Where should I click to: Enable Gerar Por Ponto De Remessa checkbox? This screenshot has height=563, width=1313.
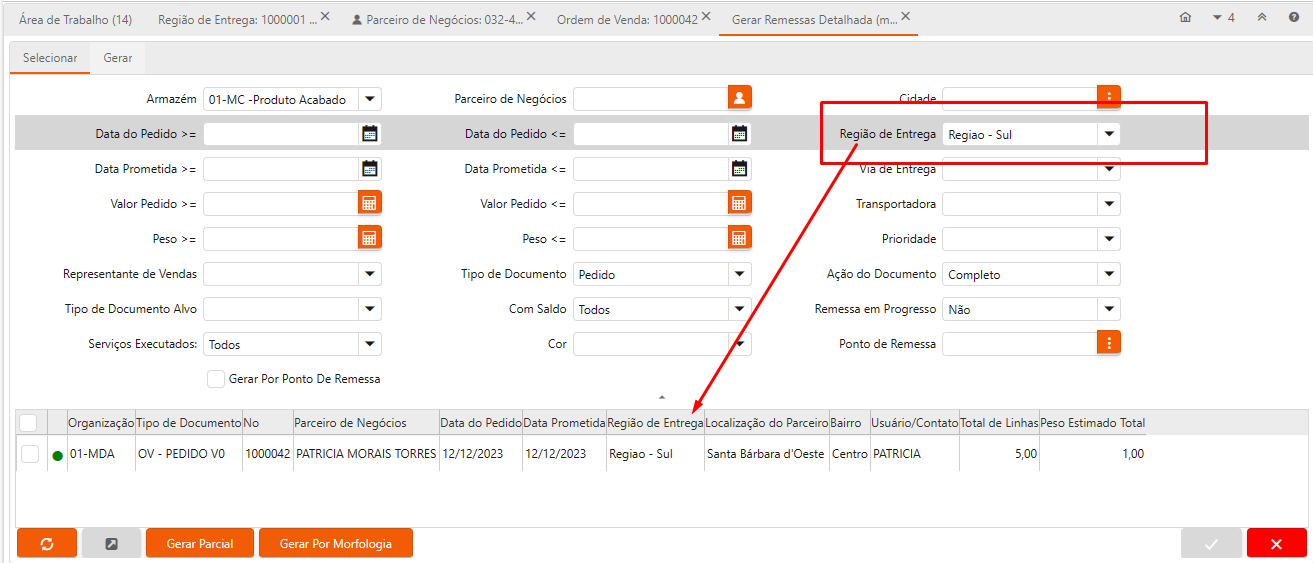[x=216, y=379]
